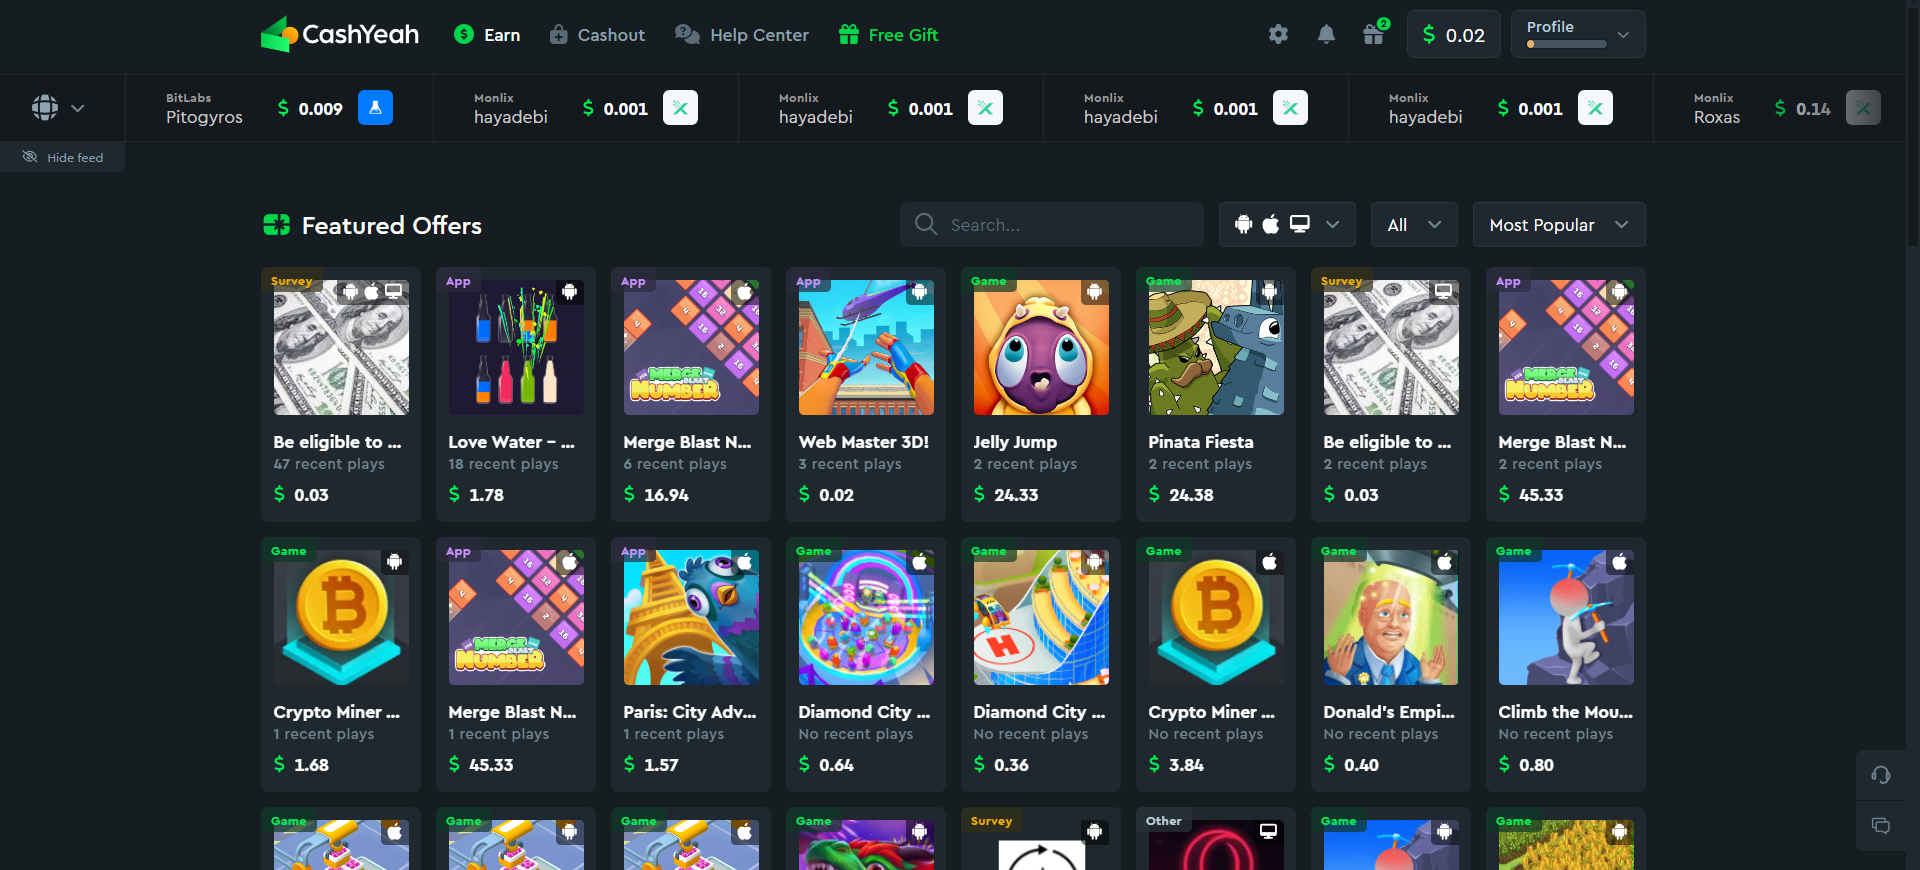Click the $0.14 Roxas feed amount

pos(1802,108)
